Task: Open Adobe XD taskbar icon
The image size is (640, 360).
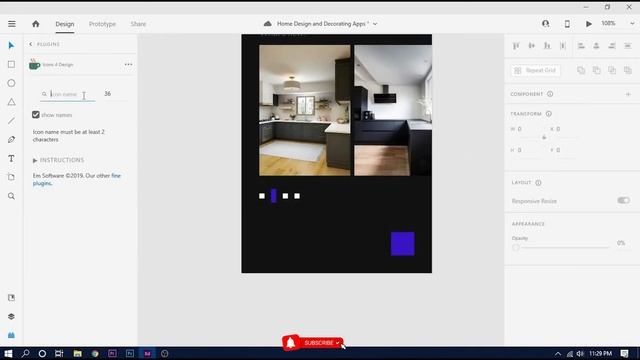Action: [147, 353]
